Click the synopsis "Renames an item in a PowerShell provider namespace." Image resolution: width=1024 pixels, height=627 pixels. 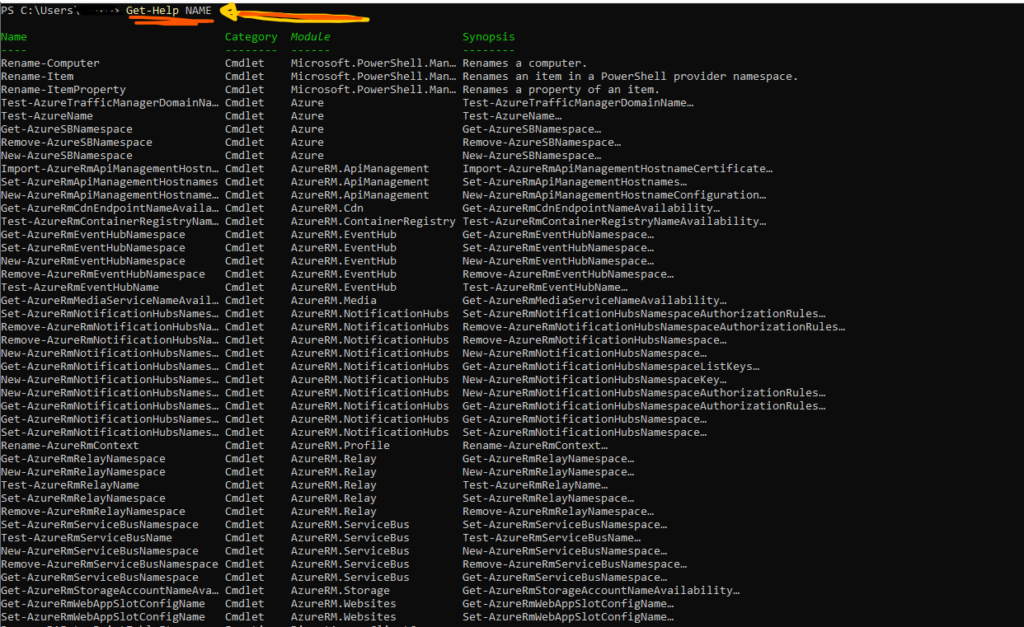point(630,76)
